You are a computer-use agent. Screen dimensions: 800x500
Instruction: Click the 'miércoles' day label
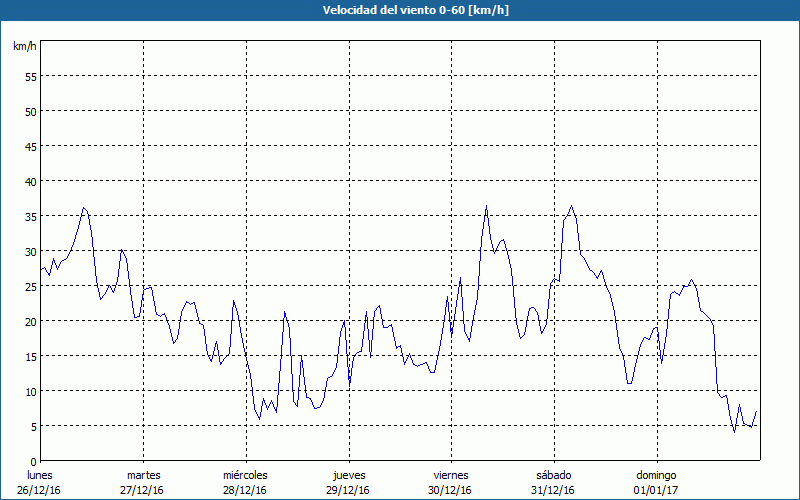(245, 475)
